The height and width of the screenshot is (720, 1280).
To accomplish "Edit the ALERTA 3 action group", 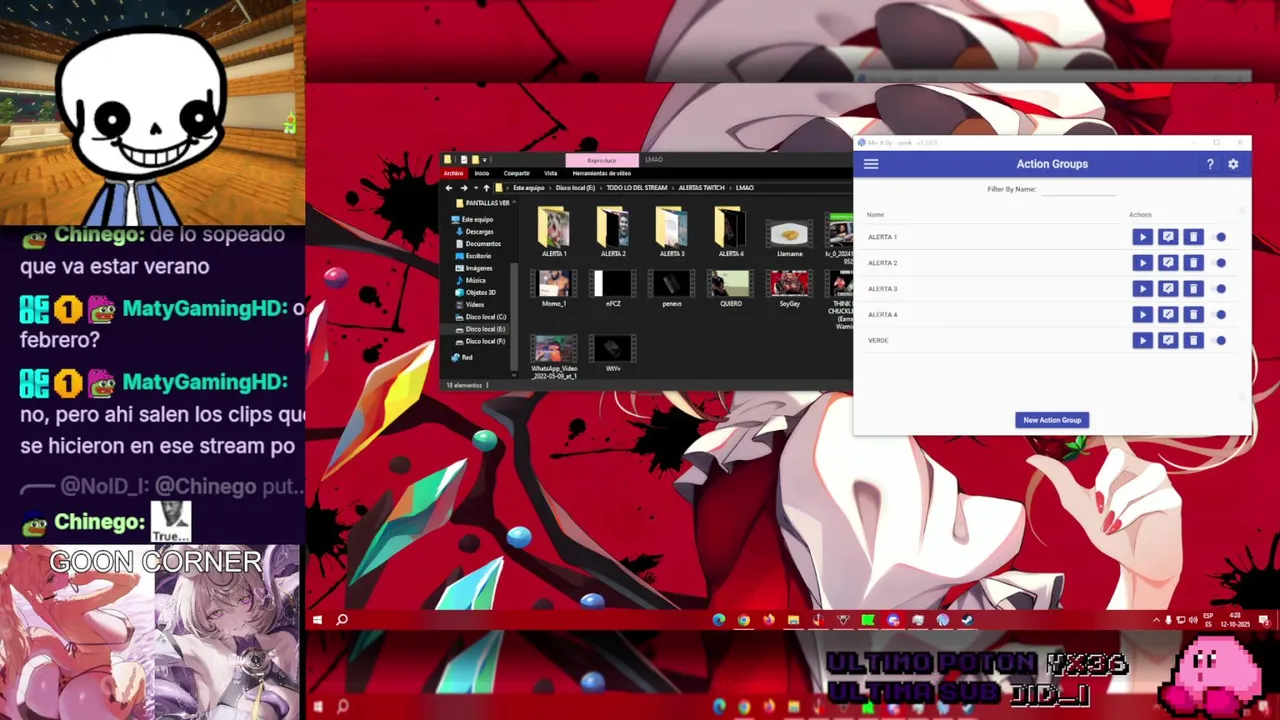I will (x=1168, y=289).
